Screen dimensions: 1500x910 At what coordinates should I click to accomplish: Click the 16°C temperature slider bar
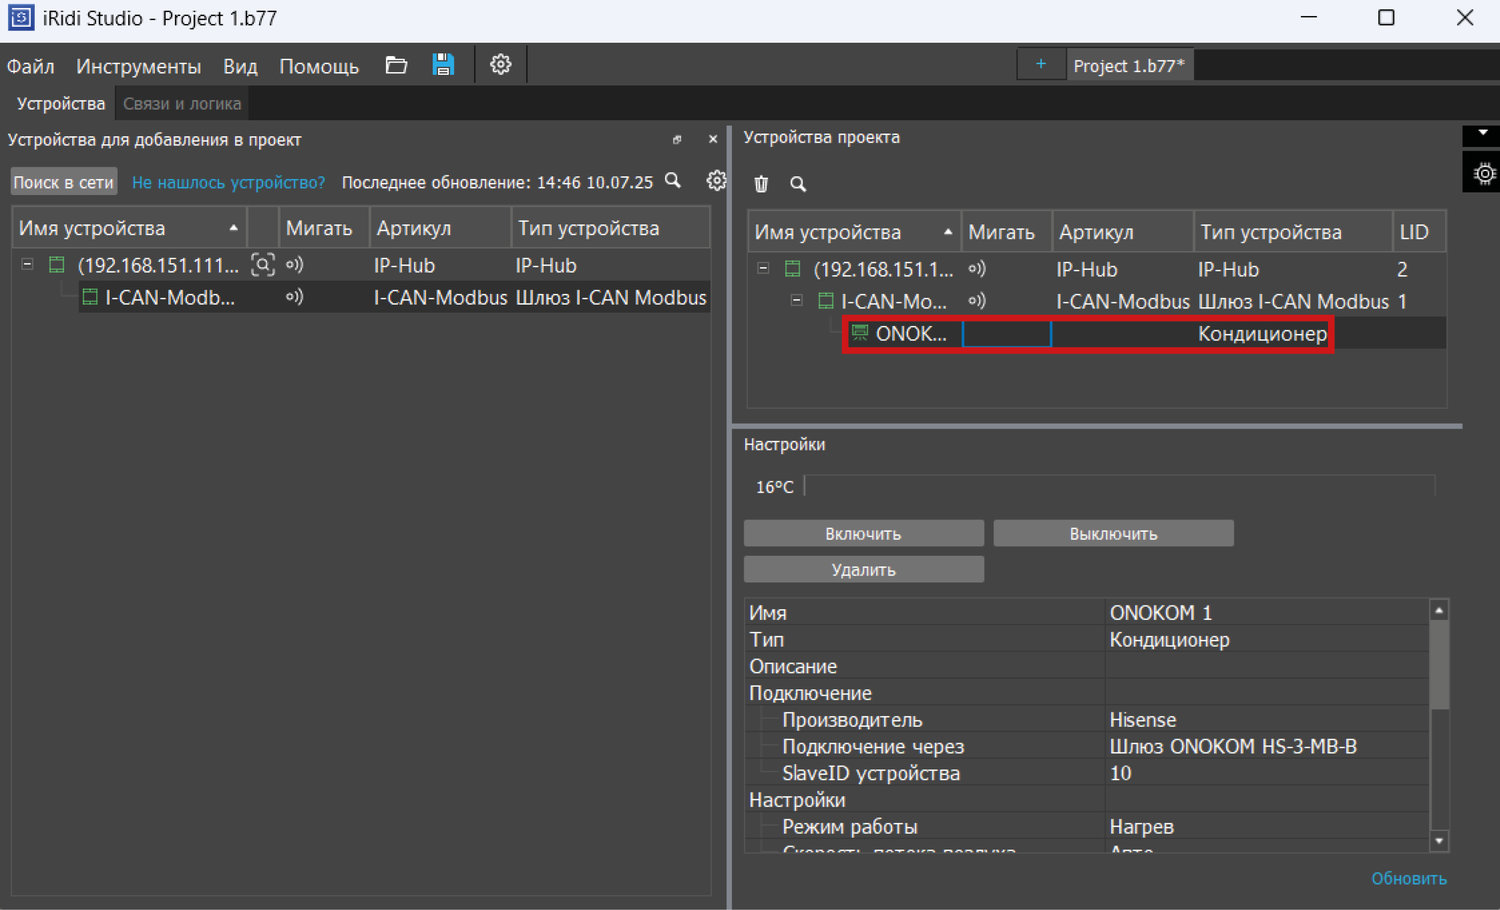(1119, 487)
